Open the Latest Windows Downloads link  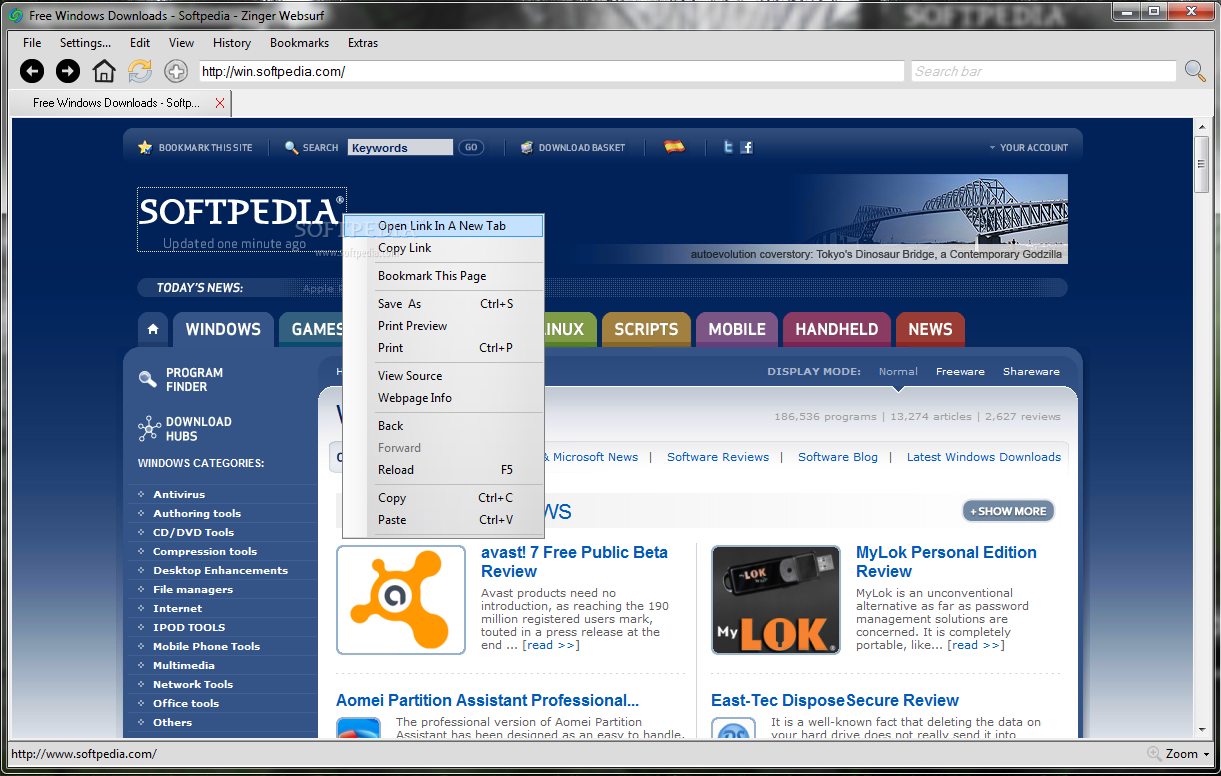click(x=984, y=457)
